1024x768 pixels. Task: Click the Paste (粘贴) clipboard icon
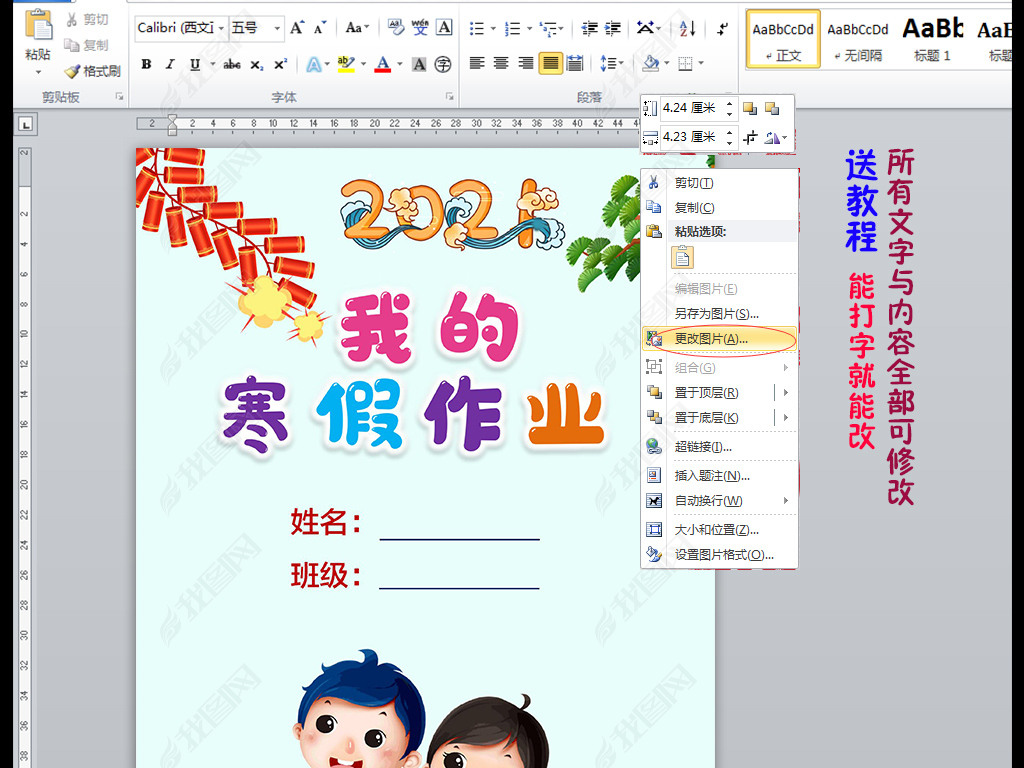click(x=38, y=26)
